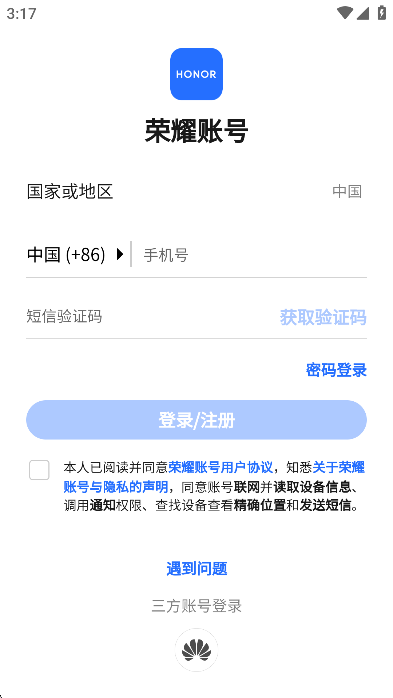
Task: Tap the cellular signal icon
Action: (363, 13)
